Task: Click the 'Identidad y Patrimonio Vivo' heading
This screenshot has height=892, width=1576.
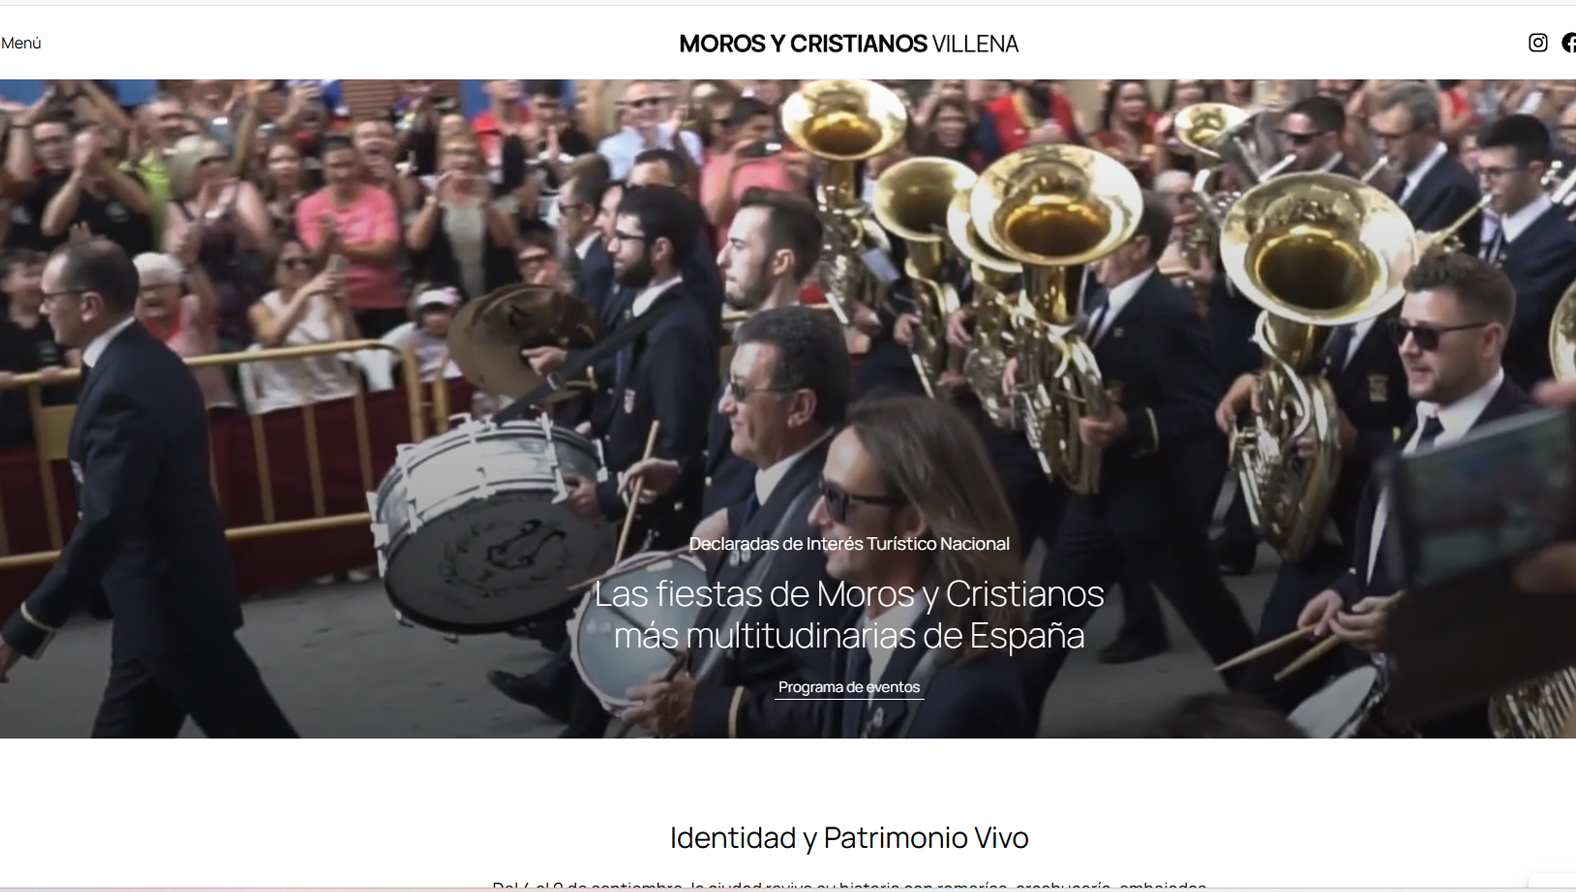Action: [x=849, y=837]
